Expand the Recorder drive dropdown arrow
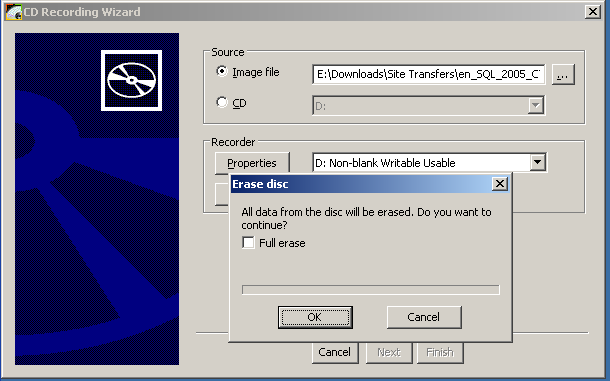This screenshot has height=381, width=610. tap(538, 162)
